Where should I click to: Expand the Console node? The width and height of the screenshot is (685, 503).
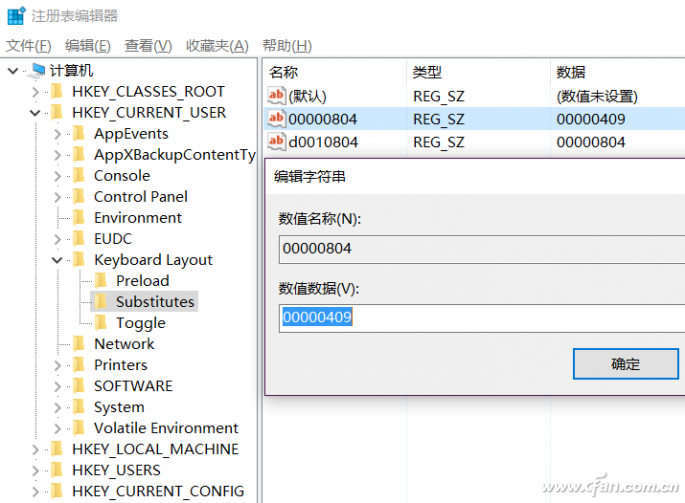coord(57,176)
